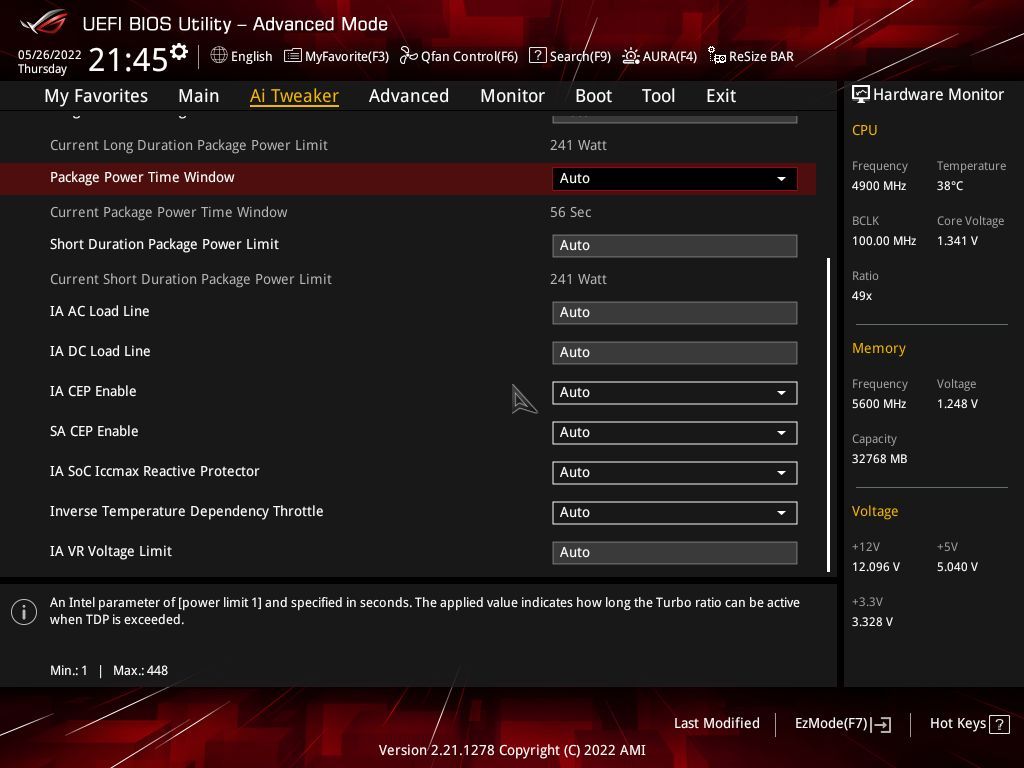Click the Ratio value 49x
Viewport: 1024px width, 768px height.
(x=861, y=296)
